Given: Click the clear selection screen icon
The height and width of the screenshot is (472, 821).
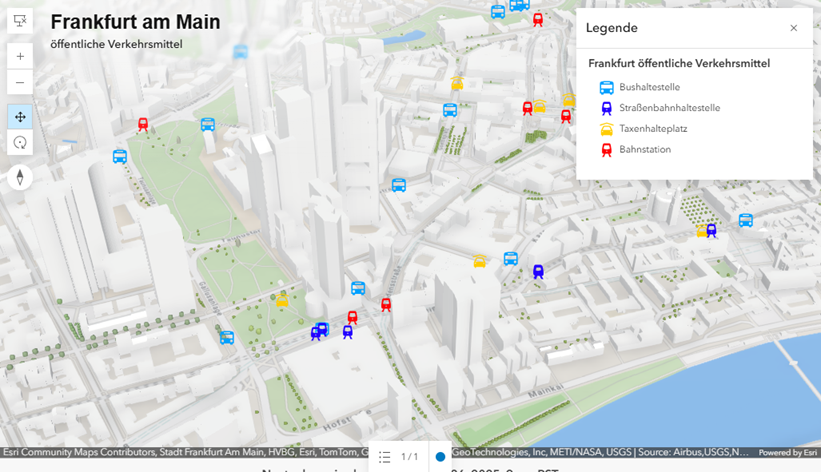Looking at the screenshot, I should [20, 21].
